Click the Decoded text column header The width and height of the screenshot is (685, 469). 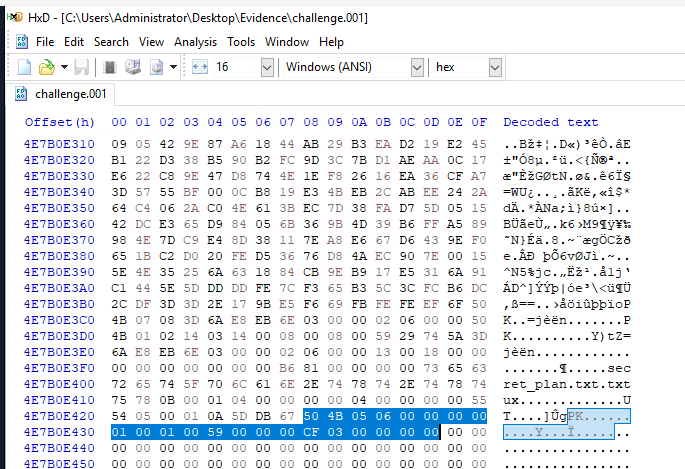pyautogui.click(x=550, y=122)
